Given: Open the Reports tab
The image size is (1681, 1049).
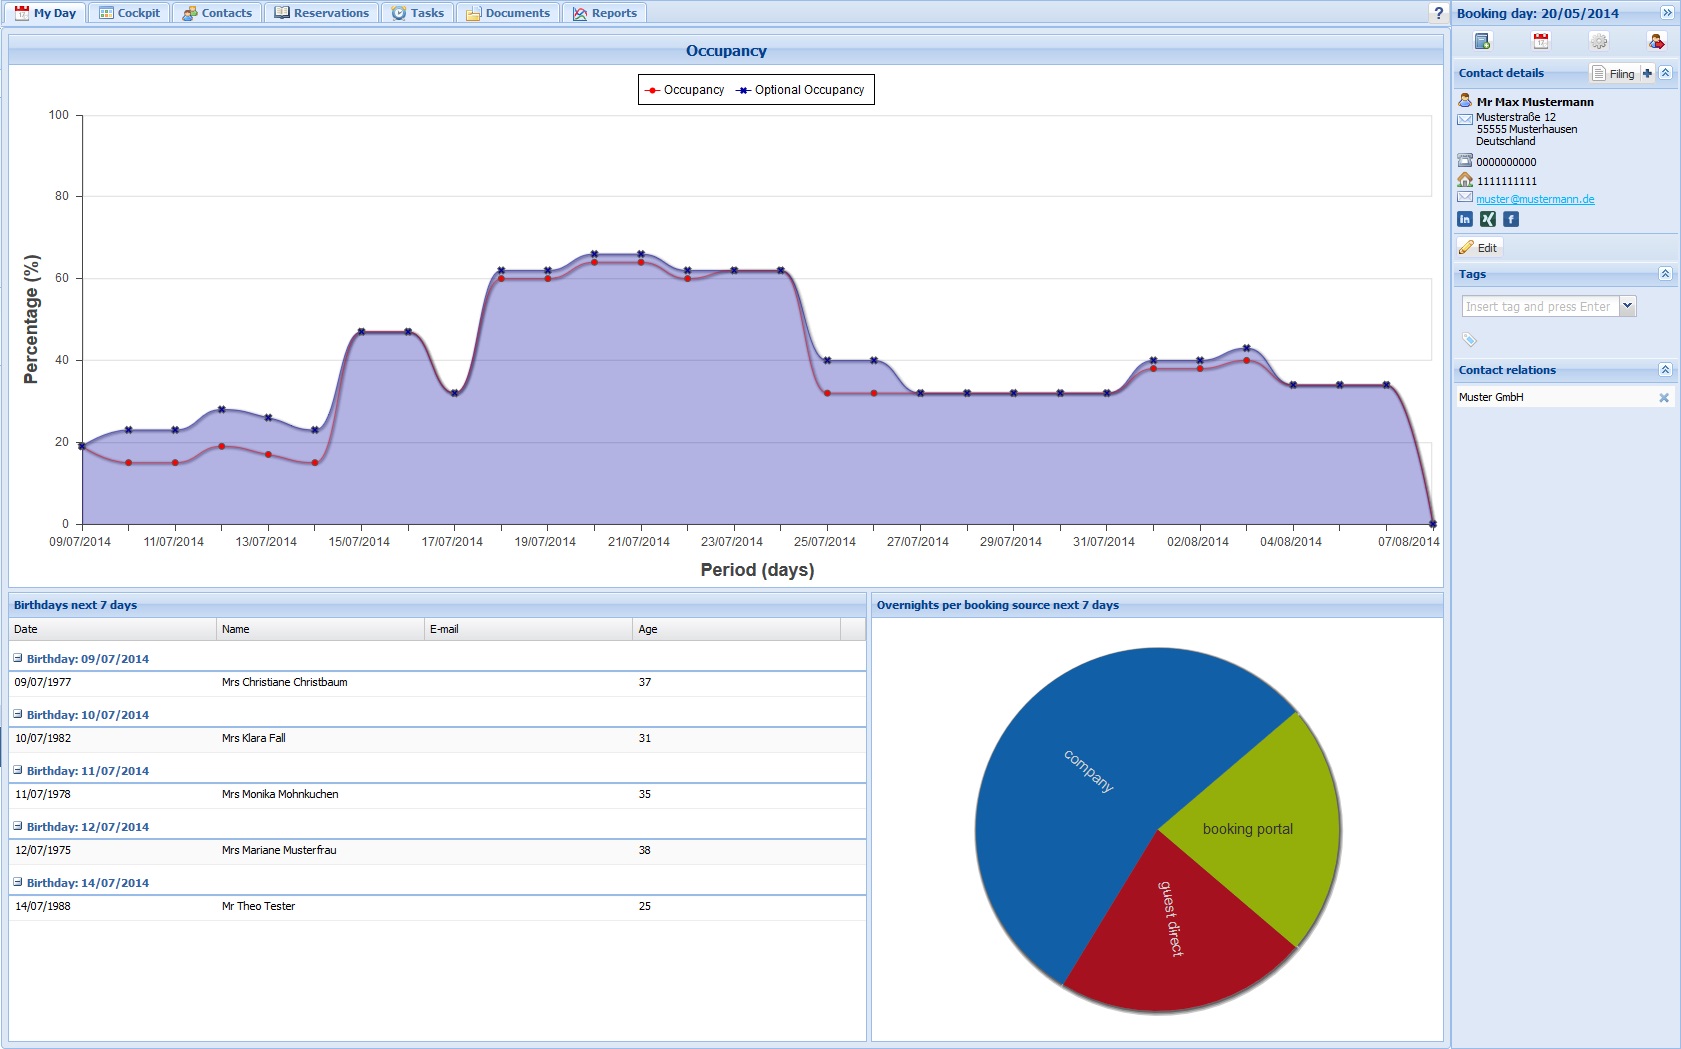Looking at the screenshot, I should (x=604, y=13).
